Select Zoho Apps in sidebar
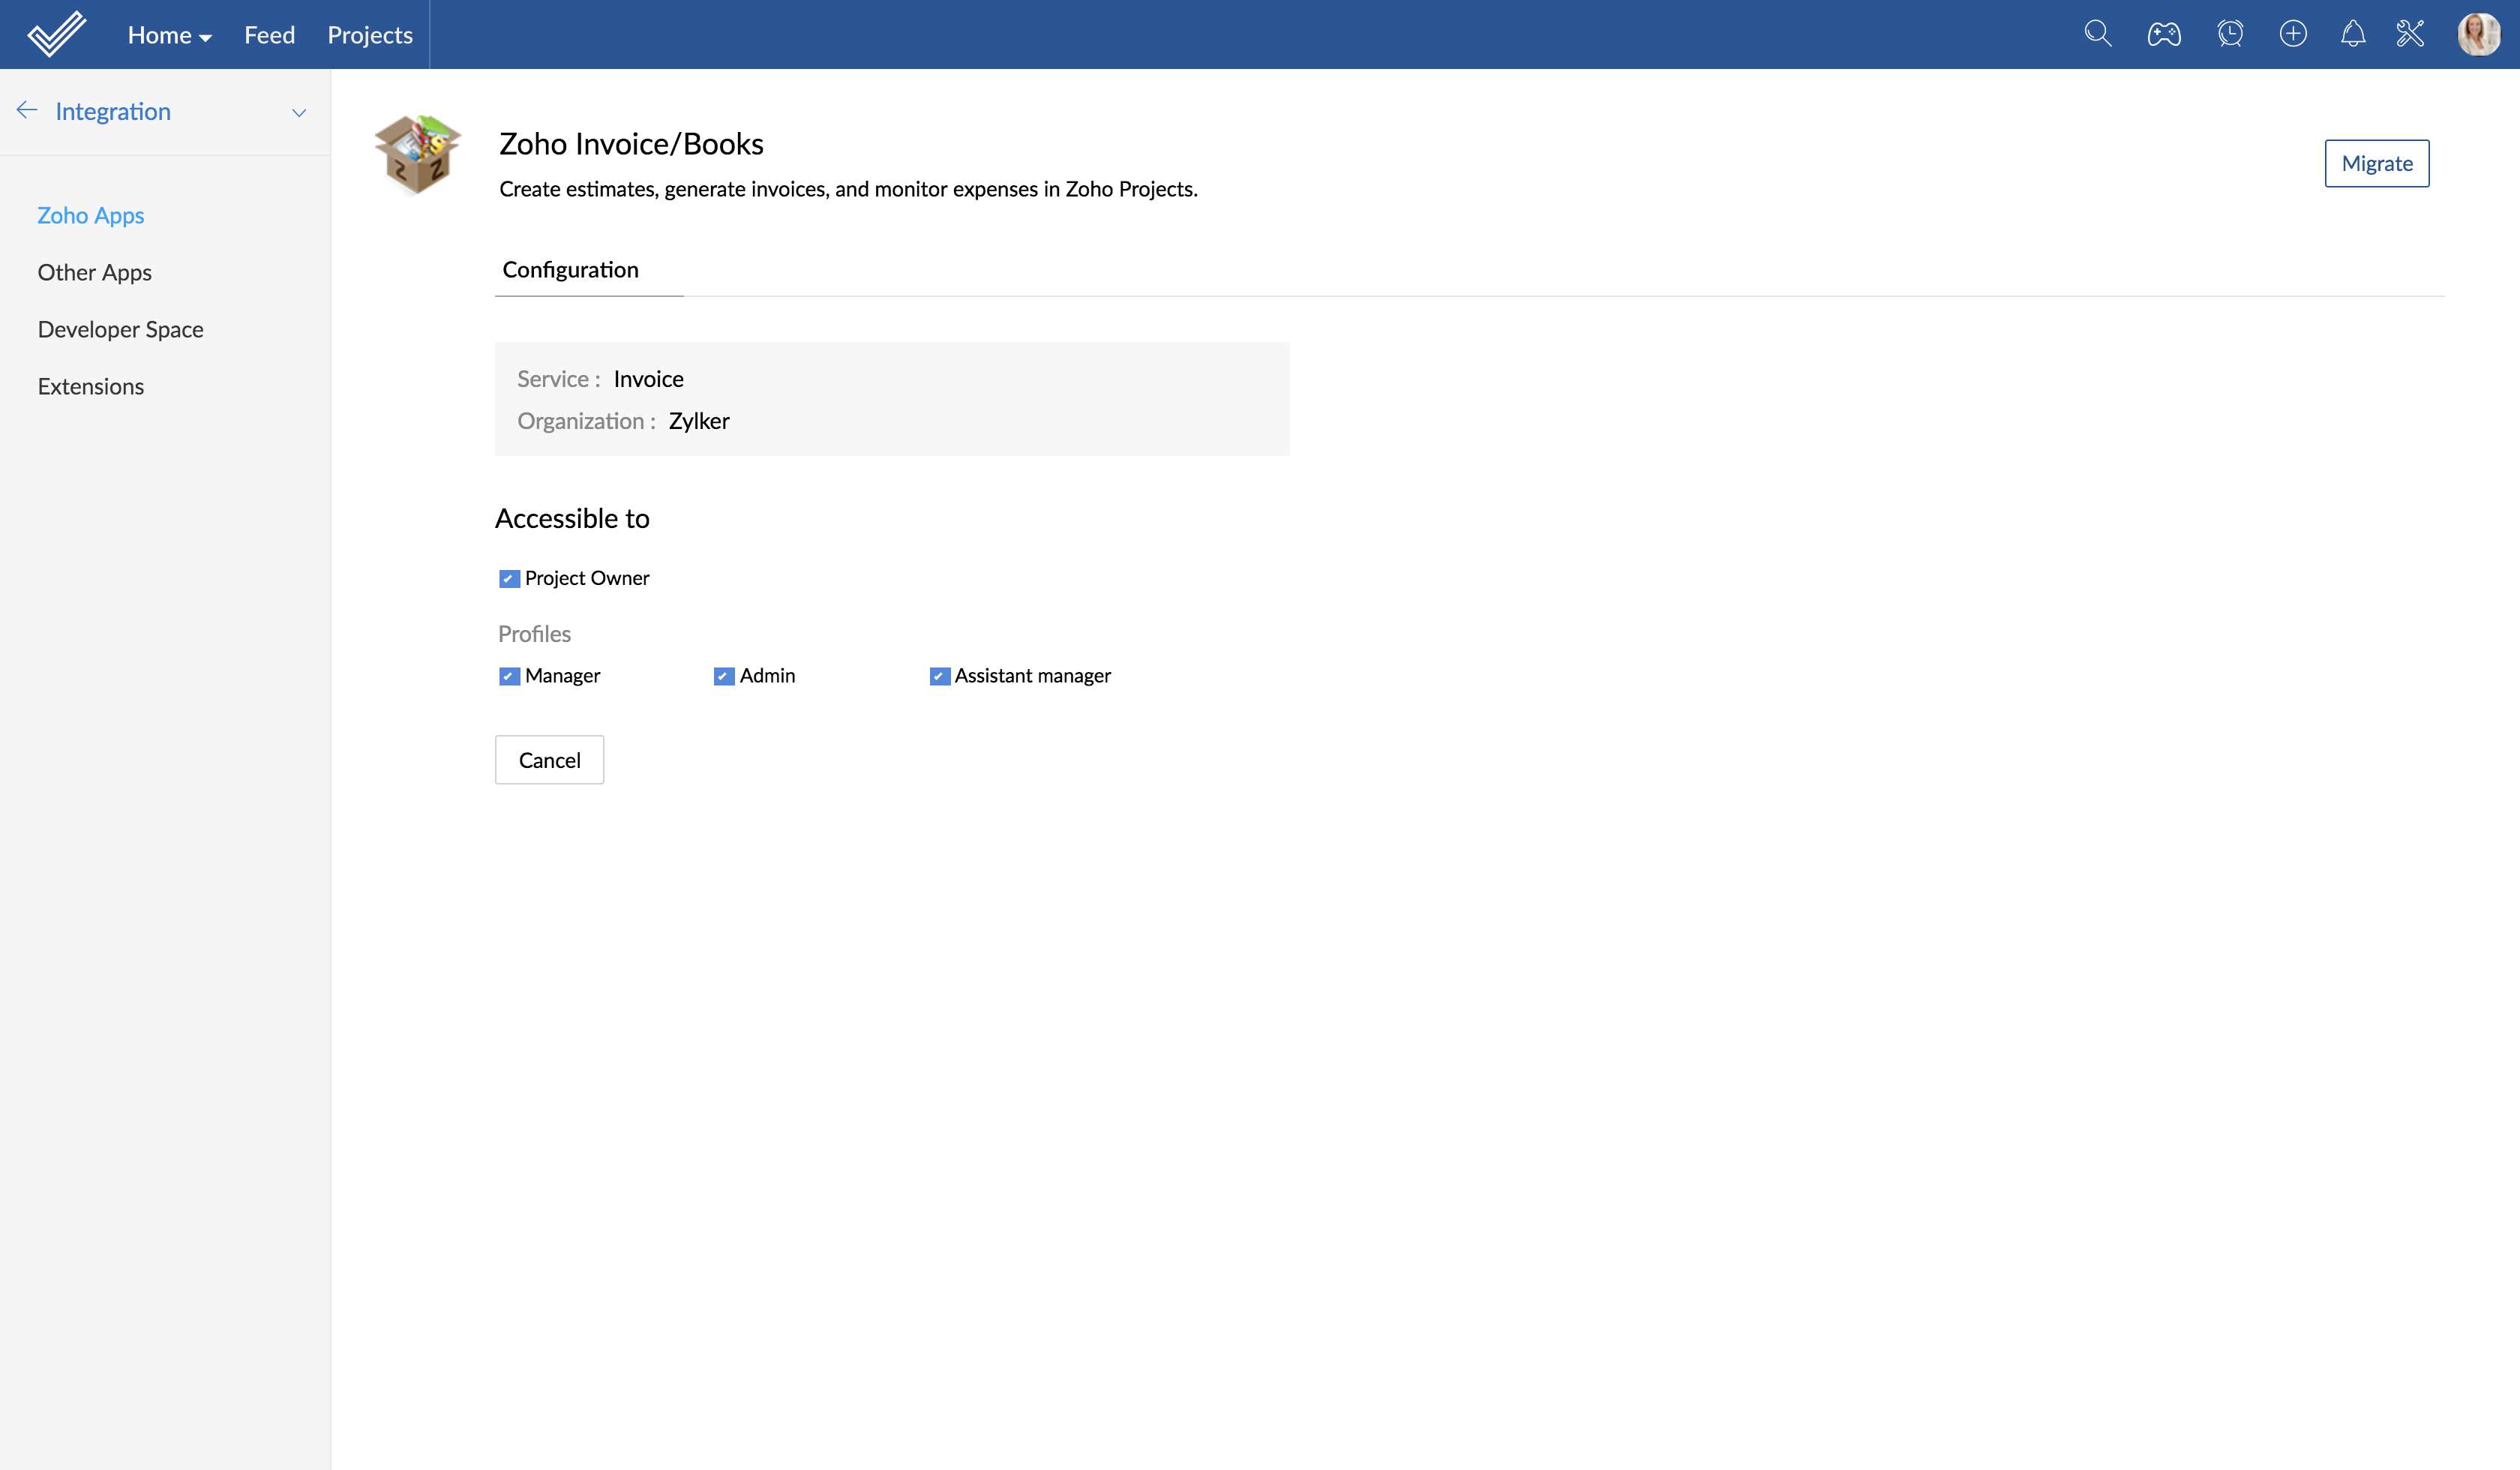This screenshot has height=1470, width=2520. click(91, 215)
